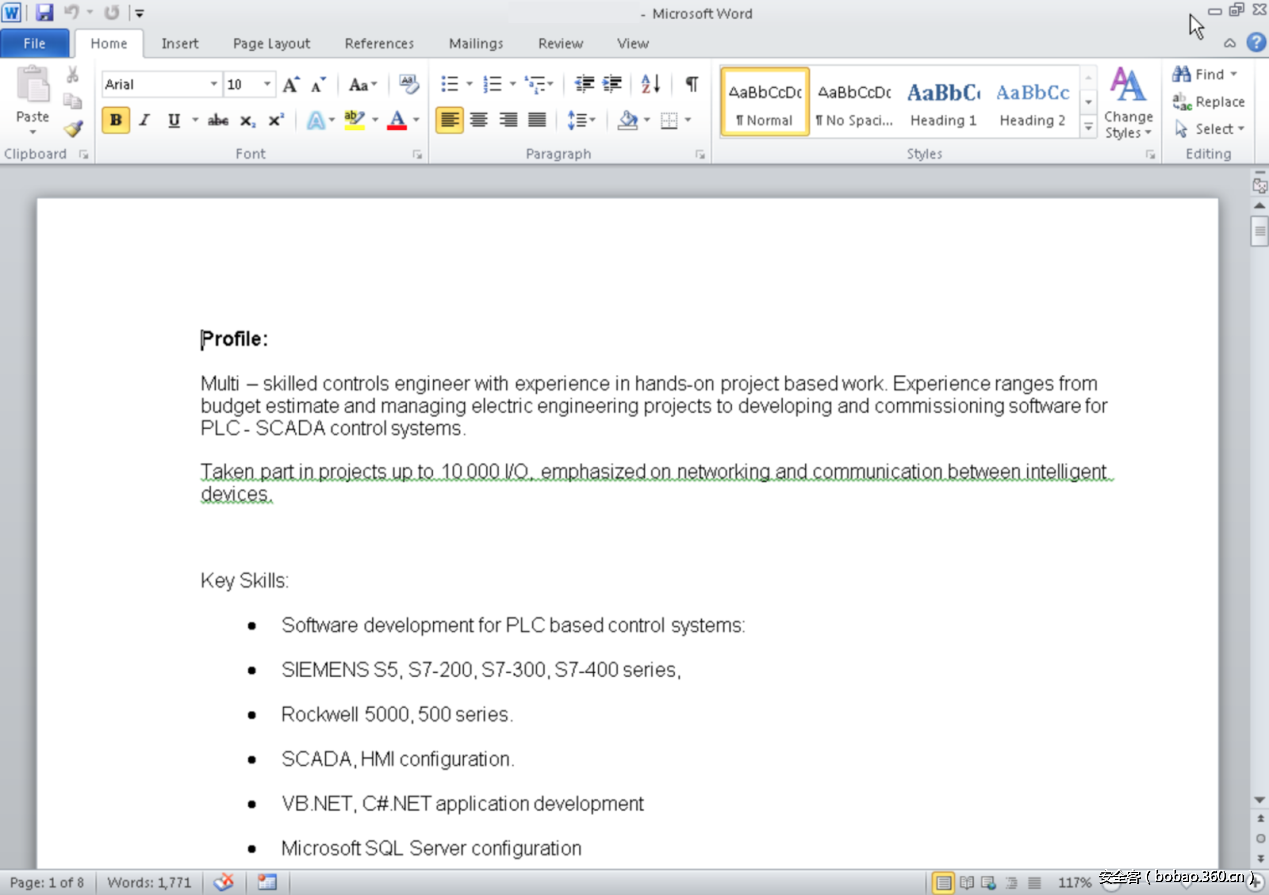Click the Increase Indent icon

coord(612,84)
